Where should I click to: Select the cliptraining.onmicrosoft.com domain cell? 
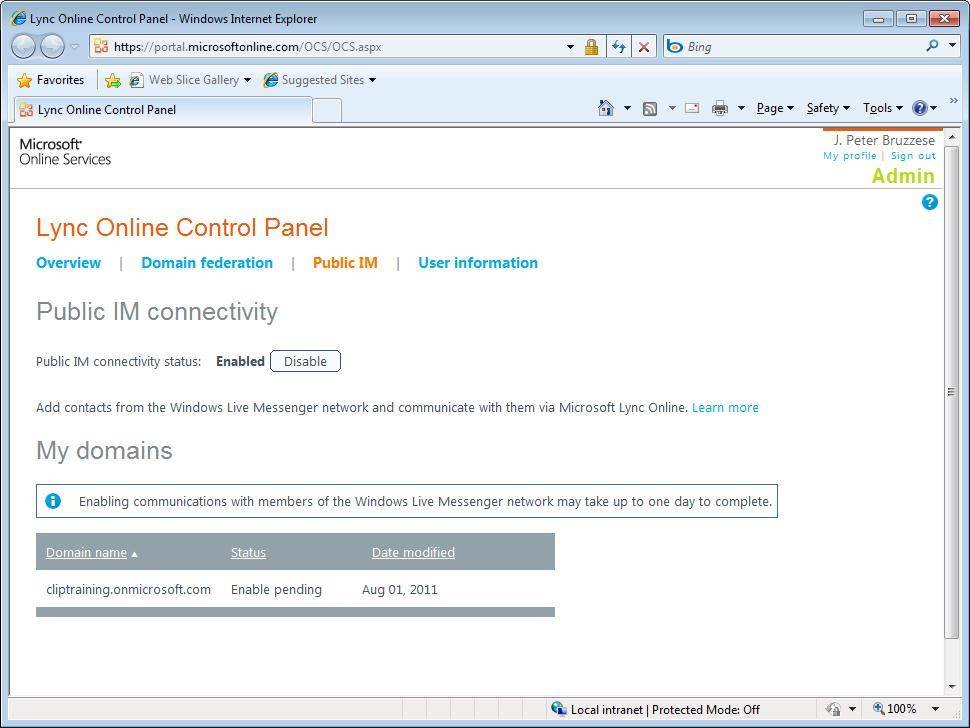128,589
